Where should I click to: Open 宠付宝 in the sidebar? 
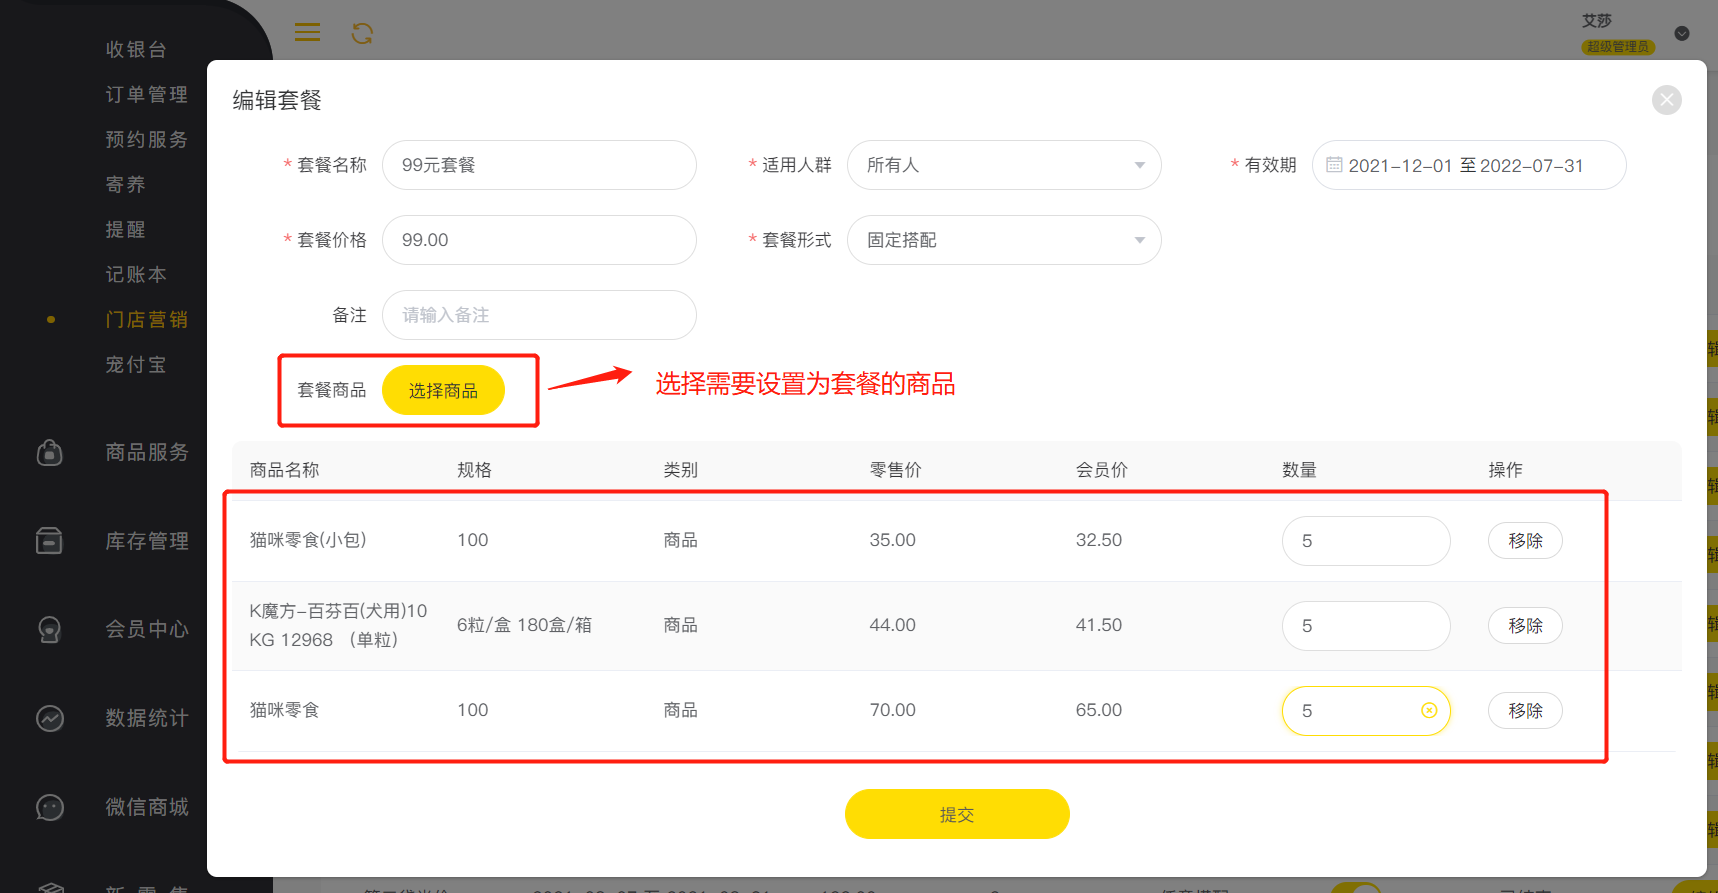(x=136, y=364)
